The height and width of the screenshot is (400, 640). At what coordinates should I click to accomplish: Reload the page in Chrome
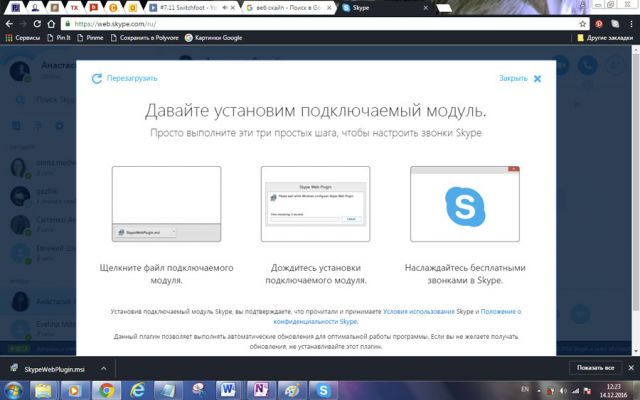[37, 24]
